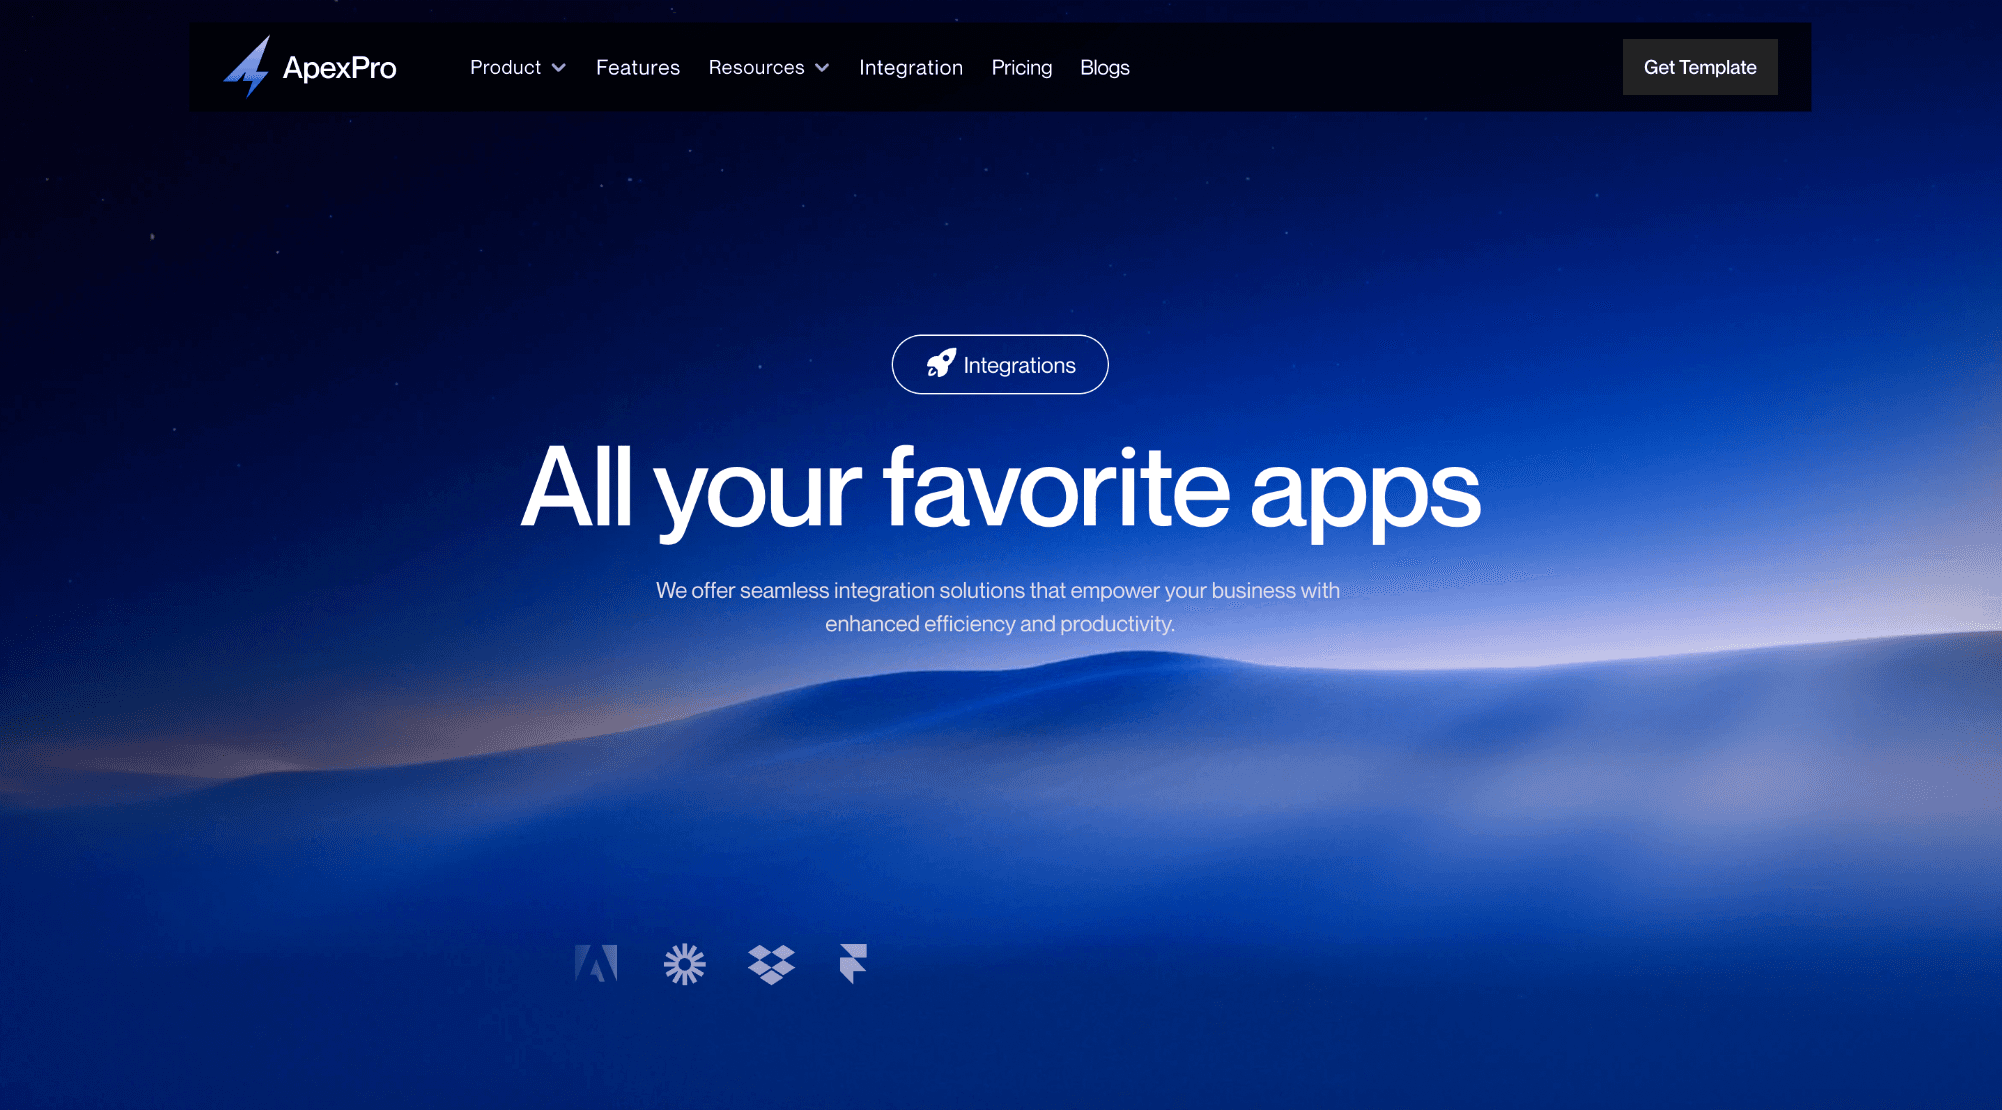Viewport: 2002px width, 1110px height.
Task: Open the Features navigation link
Action: 638,67
